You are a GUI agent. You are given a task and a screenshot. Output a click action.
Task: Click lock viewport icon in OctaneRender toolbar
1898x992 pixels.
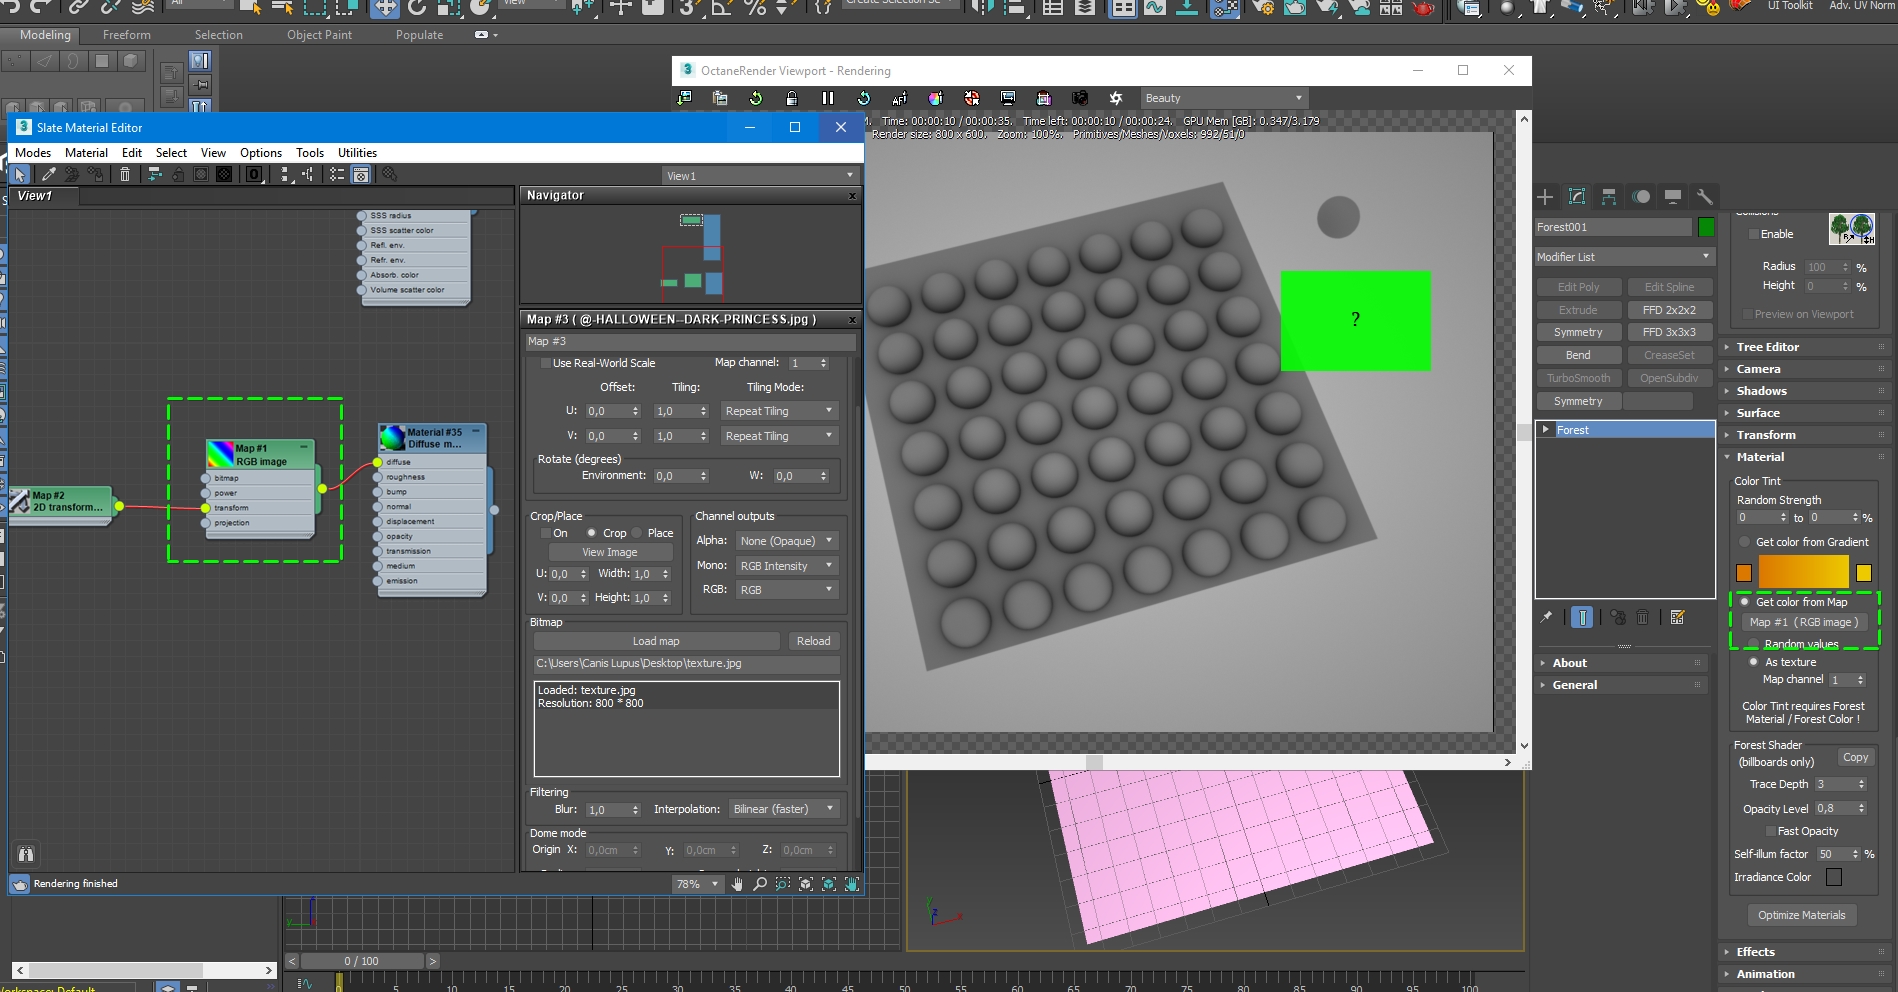pyautogui.click(x=791, y=98)
